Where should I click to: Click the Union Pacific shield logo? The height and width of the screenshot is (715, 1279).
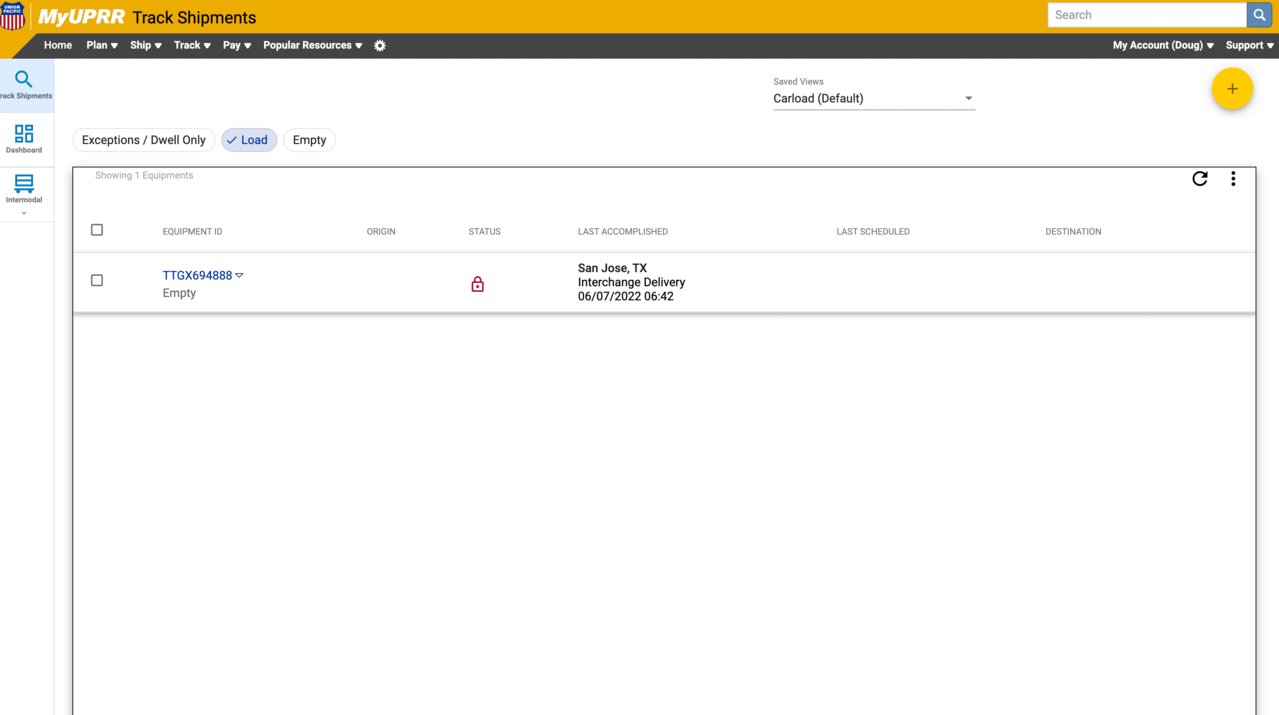12,16
